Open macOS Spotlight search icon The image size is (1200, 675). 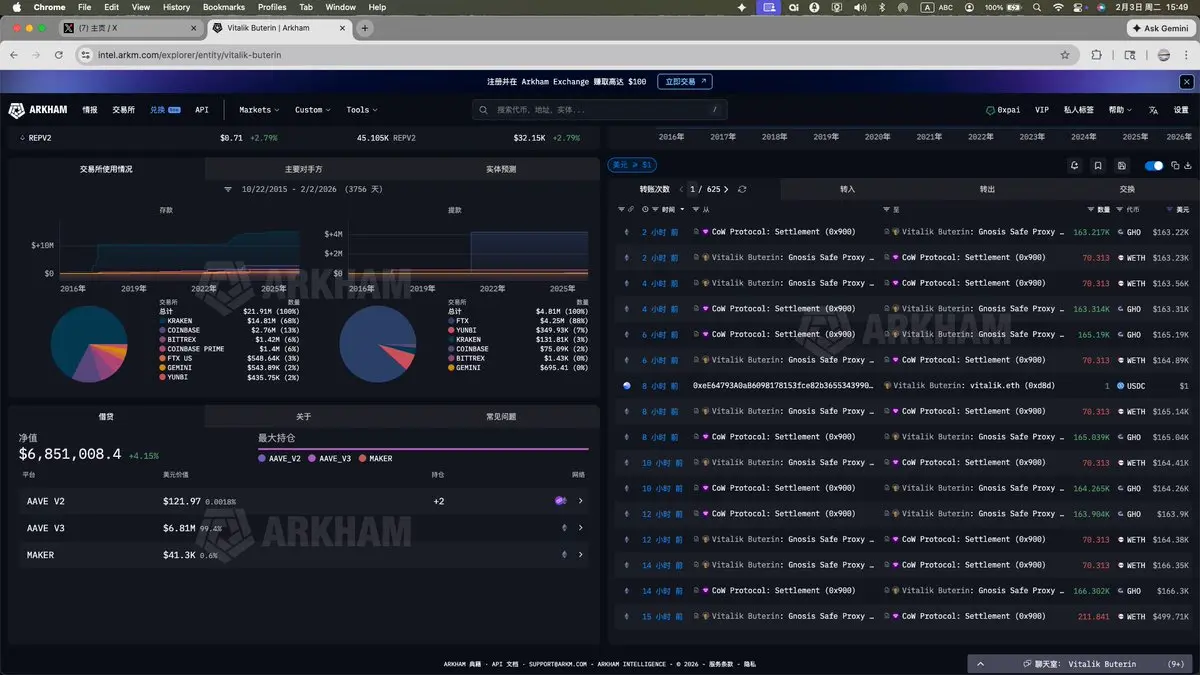tap(1039, 7)
